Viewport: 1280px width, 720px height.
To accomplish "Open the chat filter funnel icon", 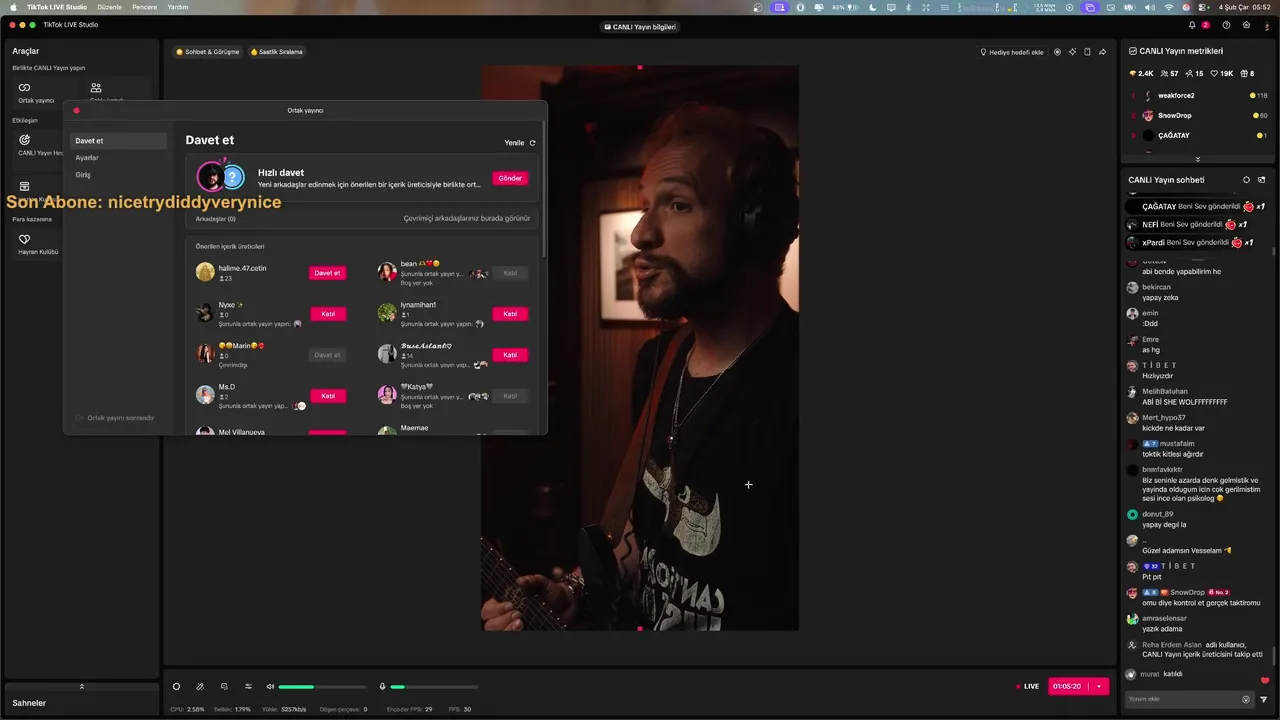I will coord(1264,699).
